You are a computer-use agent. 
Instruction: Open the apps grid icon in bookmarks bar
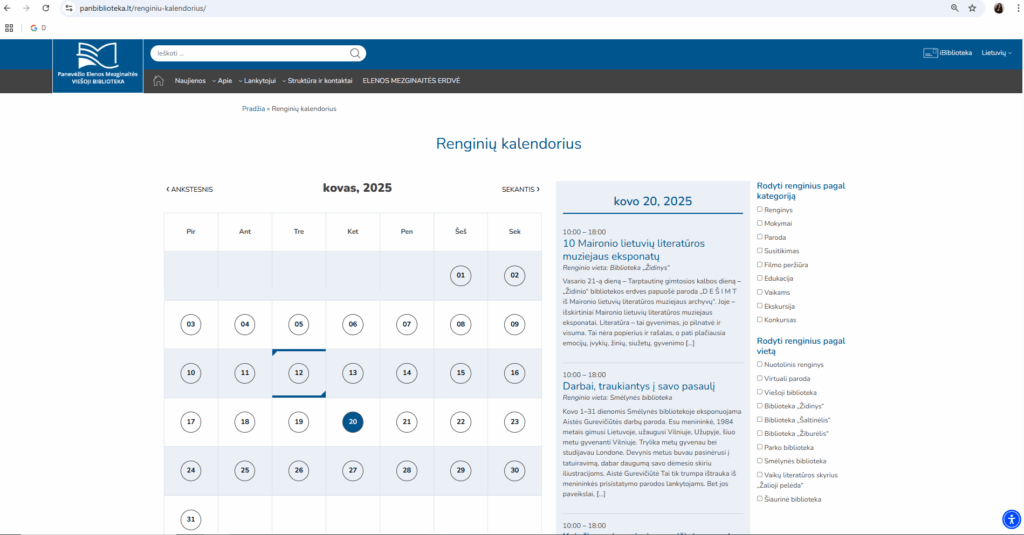(9, 28)
